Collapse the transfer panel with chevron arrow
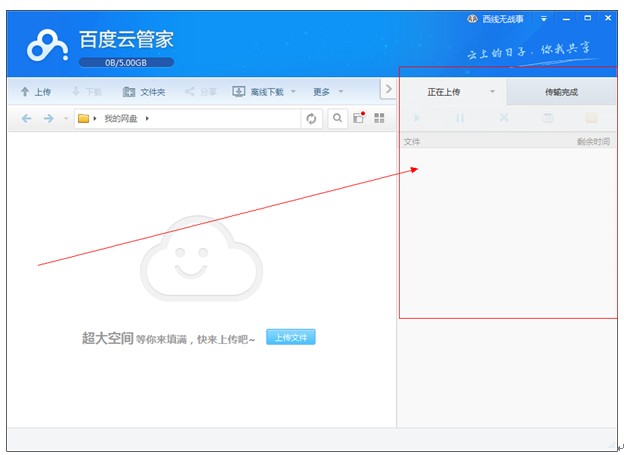The width and height of the screenshot is (624, 455). click(x=388, y=89)
